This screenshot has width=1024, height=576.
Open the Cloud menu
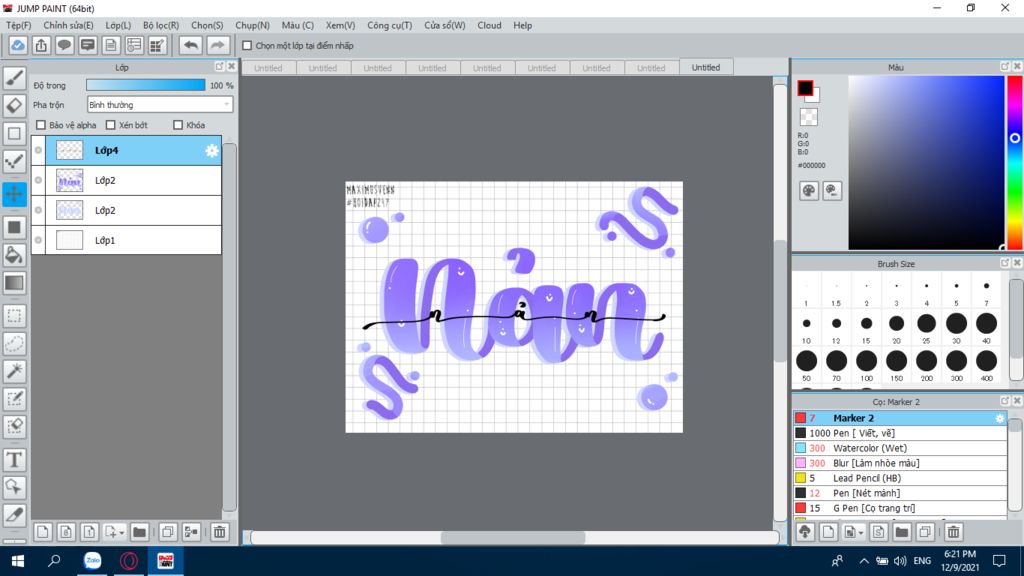pyautogui.click(x=489, y=25)
